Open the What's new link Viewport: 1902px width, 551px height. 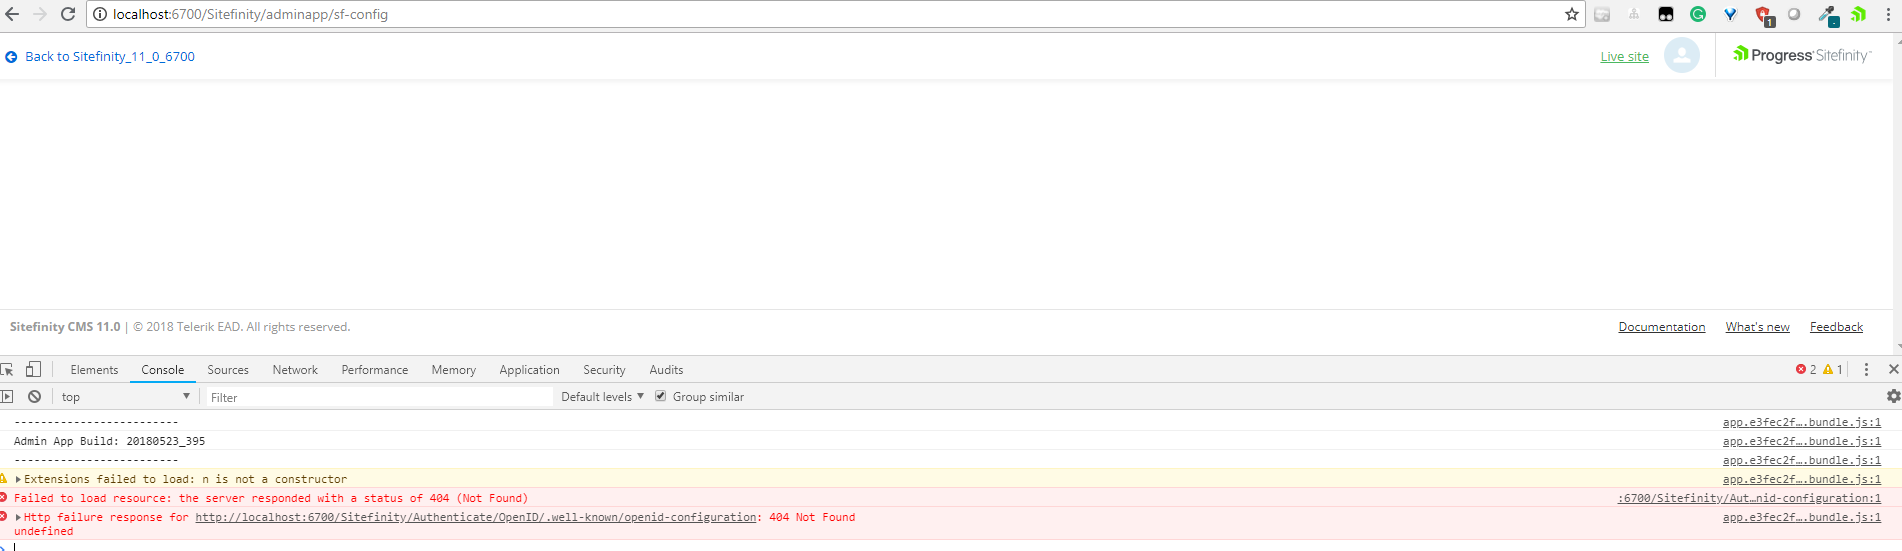pyautogui.click(x=1757, y=327)
